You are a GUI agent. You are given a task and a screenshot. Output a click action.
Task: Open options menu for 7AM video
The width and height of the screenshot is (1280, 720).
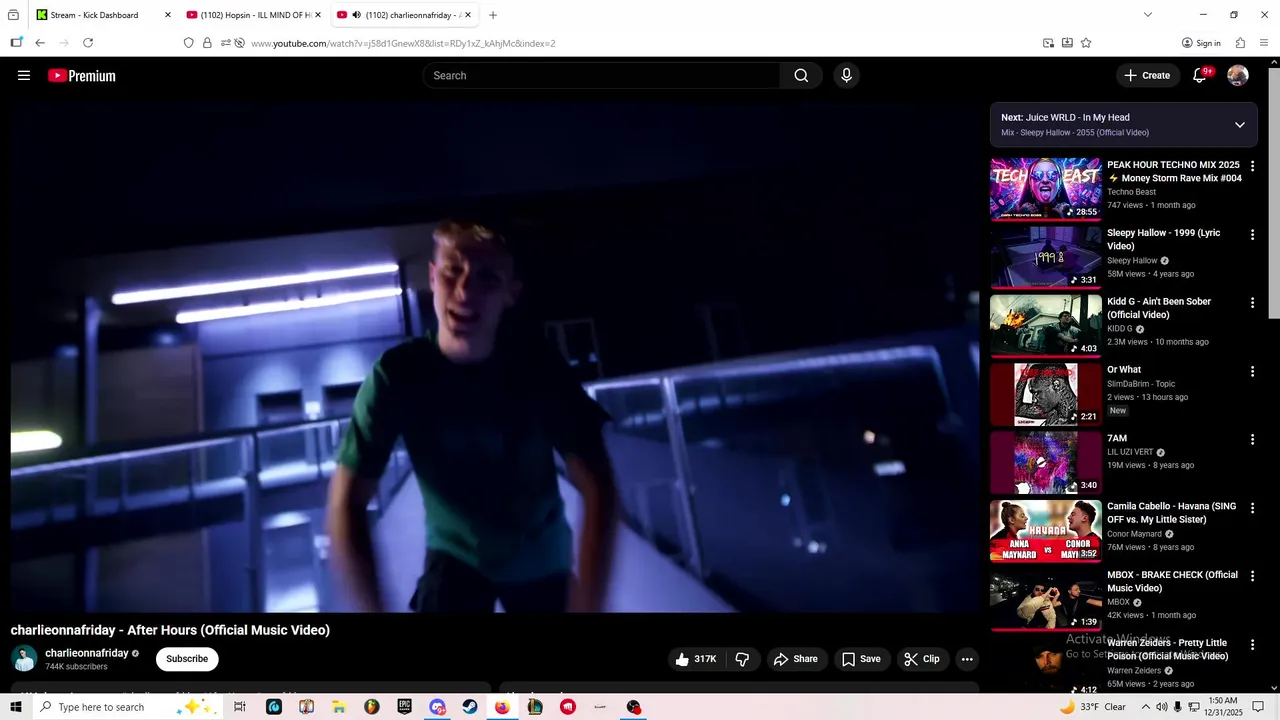[x=1252, y=440]
